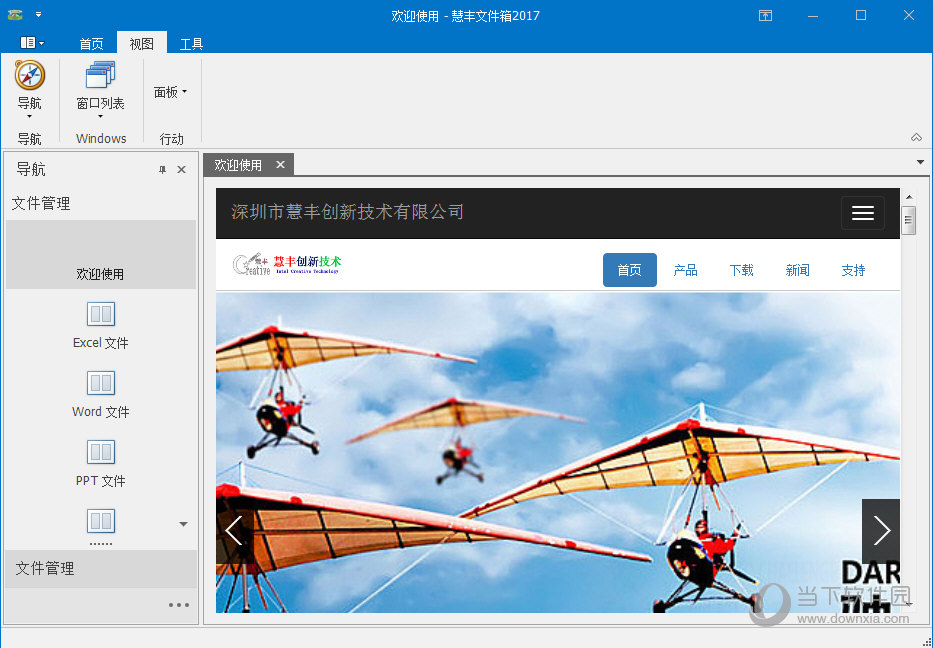This screenshot has width=934, height=648.
Task: Open the 支持 link
Action: (x=853, y=270)
